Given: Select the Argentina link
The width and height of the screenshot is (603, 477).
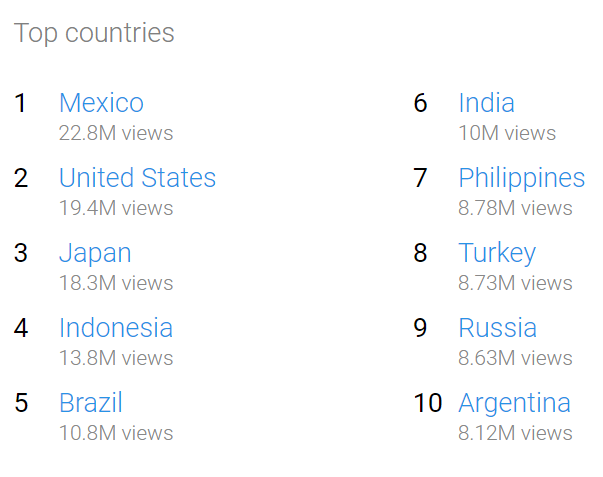Looking at the screenshot, I should point(515,404).
